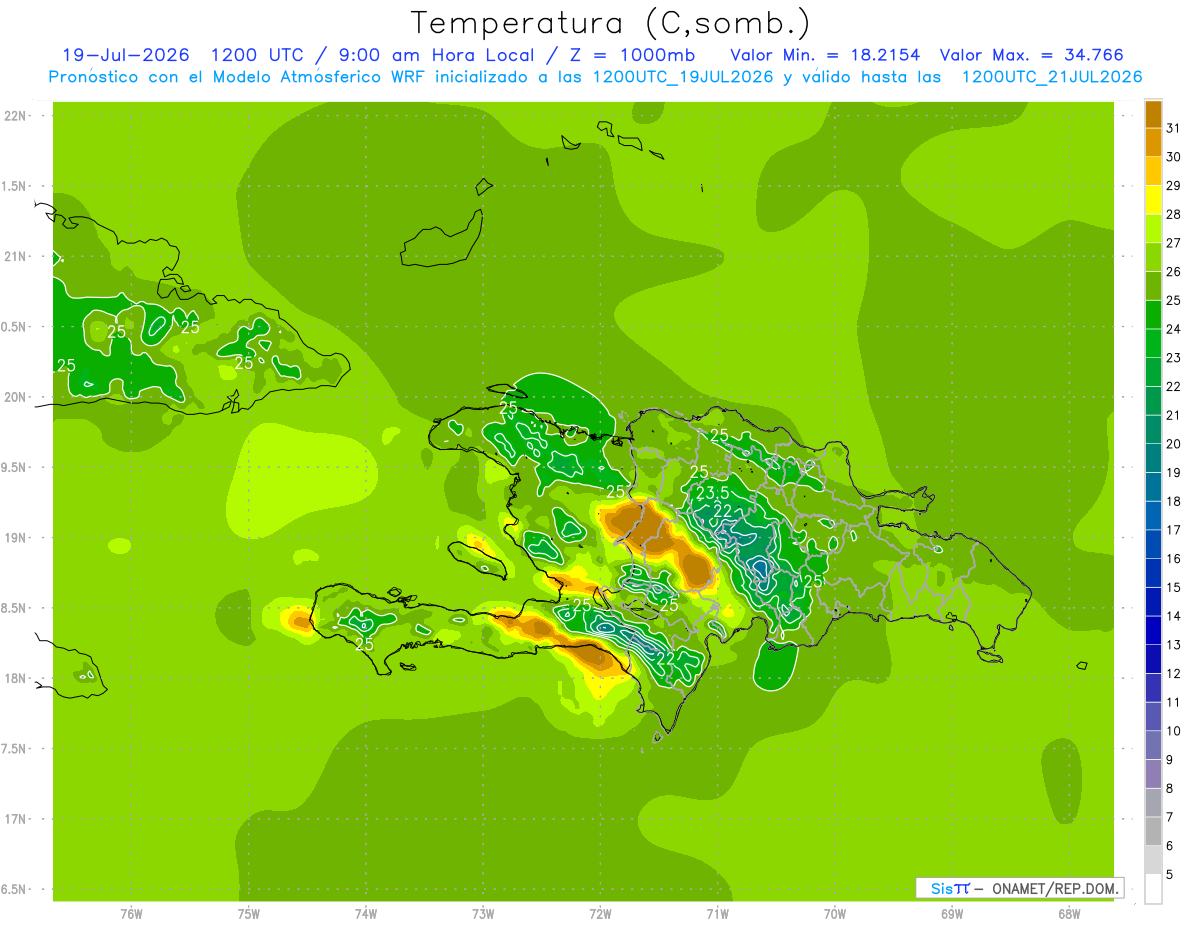Click the '19-Jul-2026' date text
1200x927 pixels.
126,55
